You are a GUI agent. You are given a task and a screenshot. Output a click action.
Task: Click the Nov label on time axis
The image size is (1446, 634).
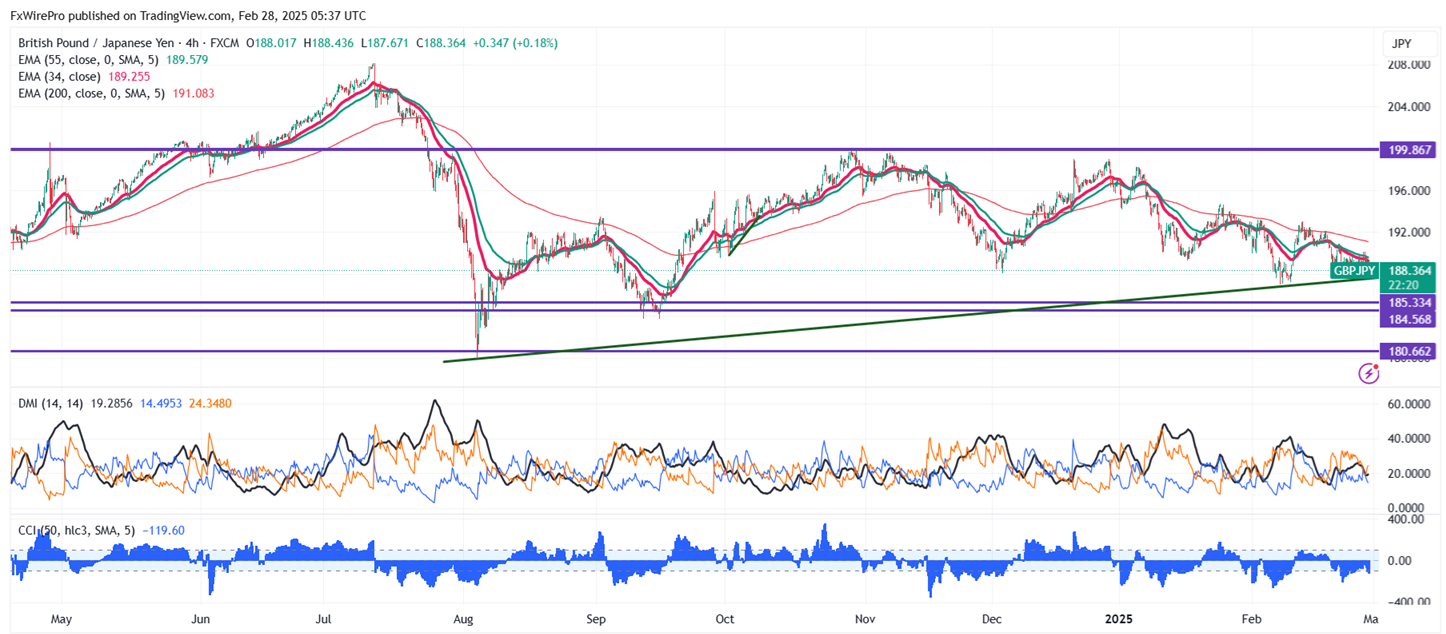(864, 619)
